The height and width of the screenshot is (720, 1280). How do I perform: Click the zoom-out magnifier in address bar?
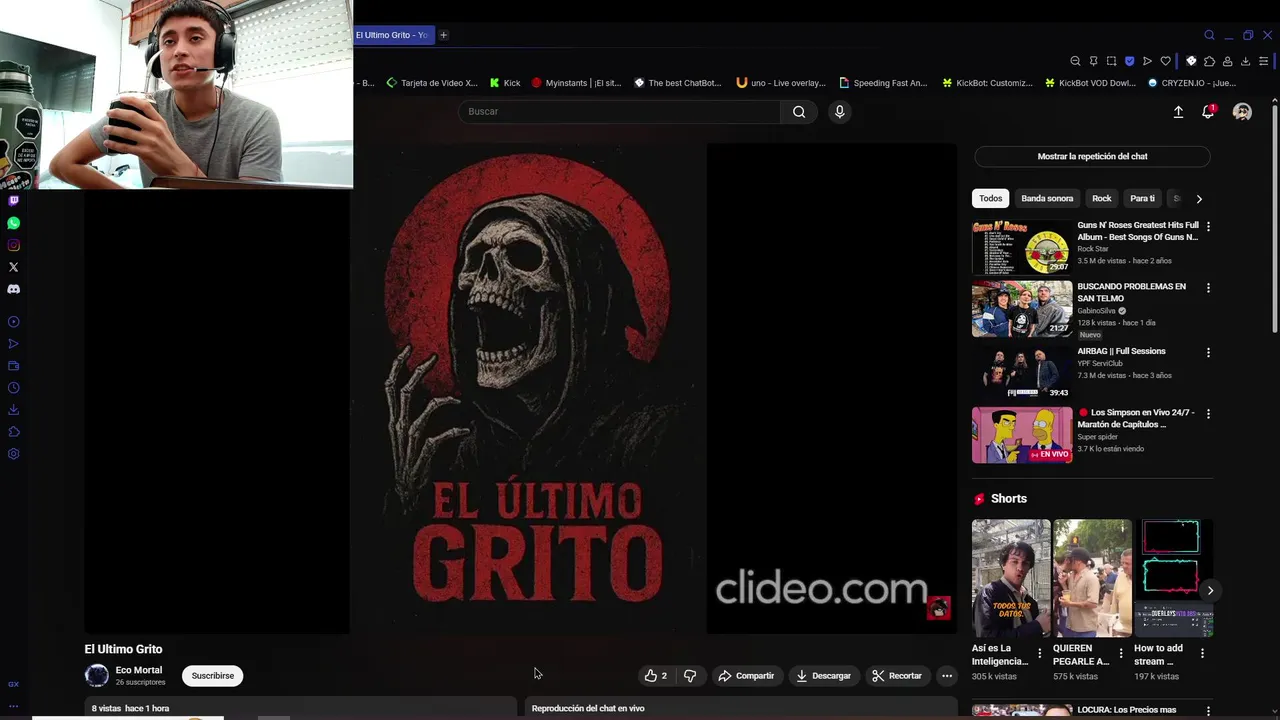pyautogui.click(x=1075, y=61)
